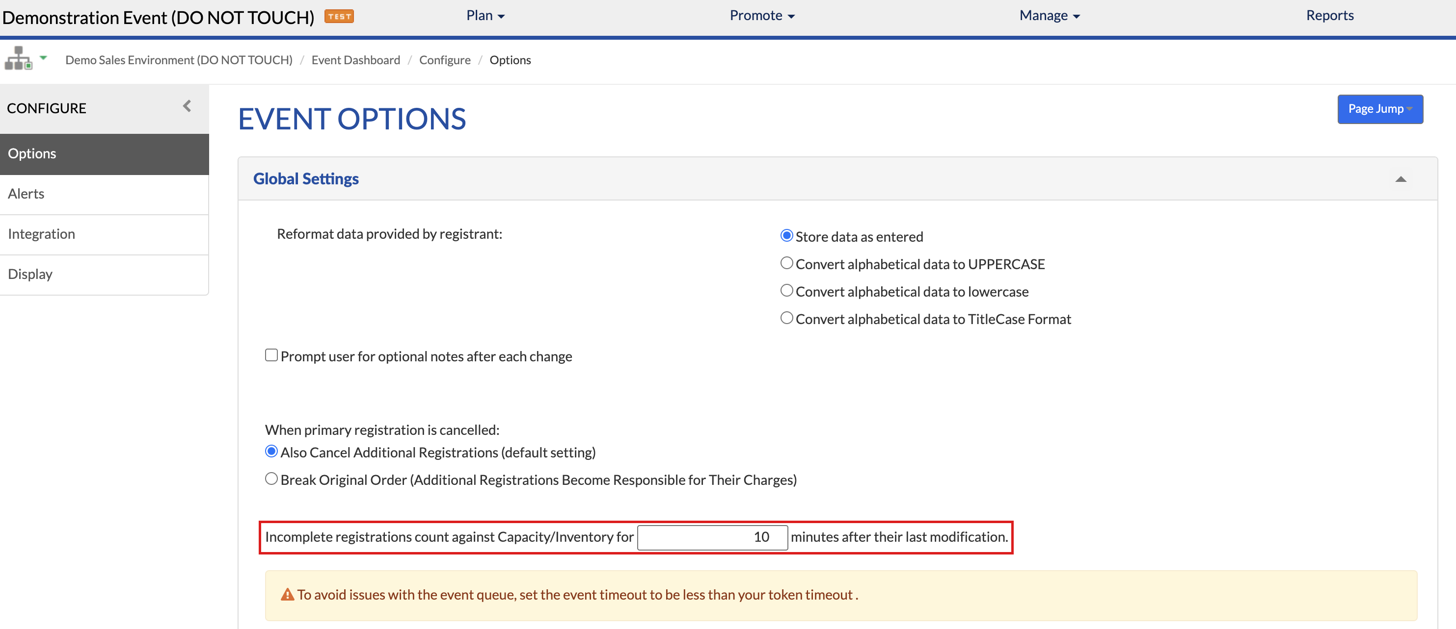Click 'When primary registration is cancelled' label
Image resolution: width=1456 pixels, height=629 pixels.
tap(382, 430)
